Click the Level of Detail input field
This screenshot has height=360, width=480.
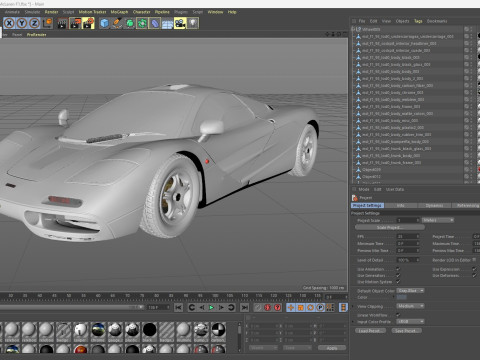pos(407,260)
